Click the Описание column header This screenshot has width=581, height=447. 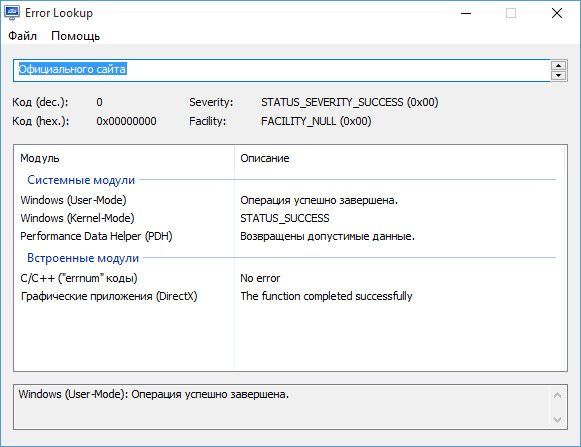coord(399,158)
